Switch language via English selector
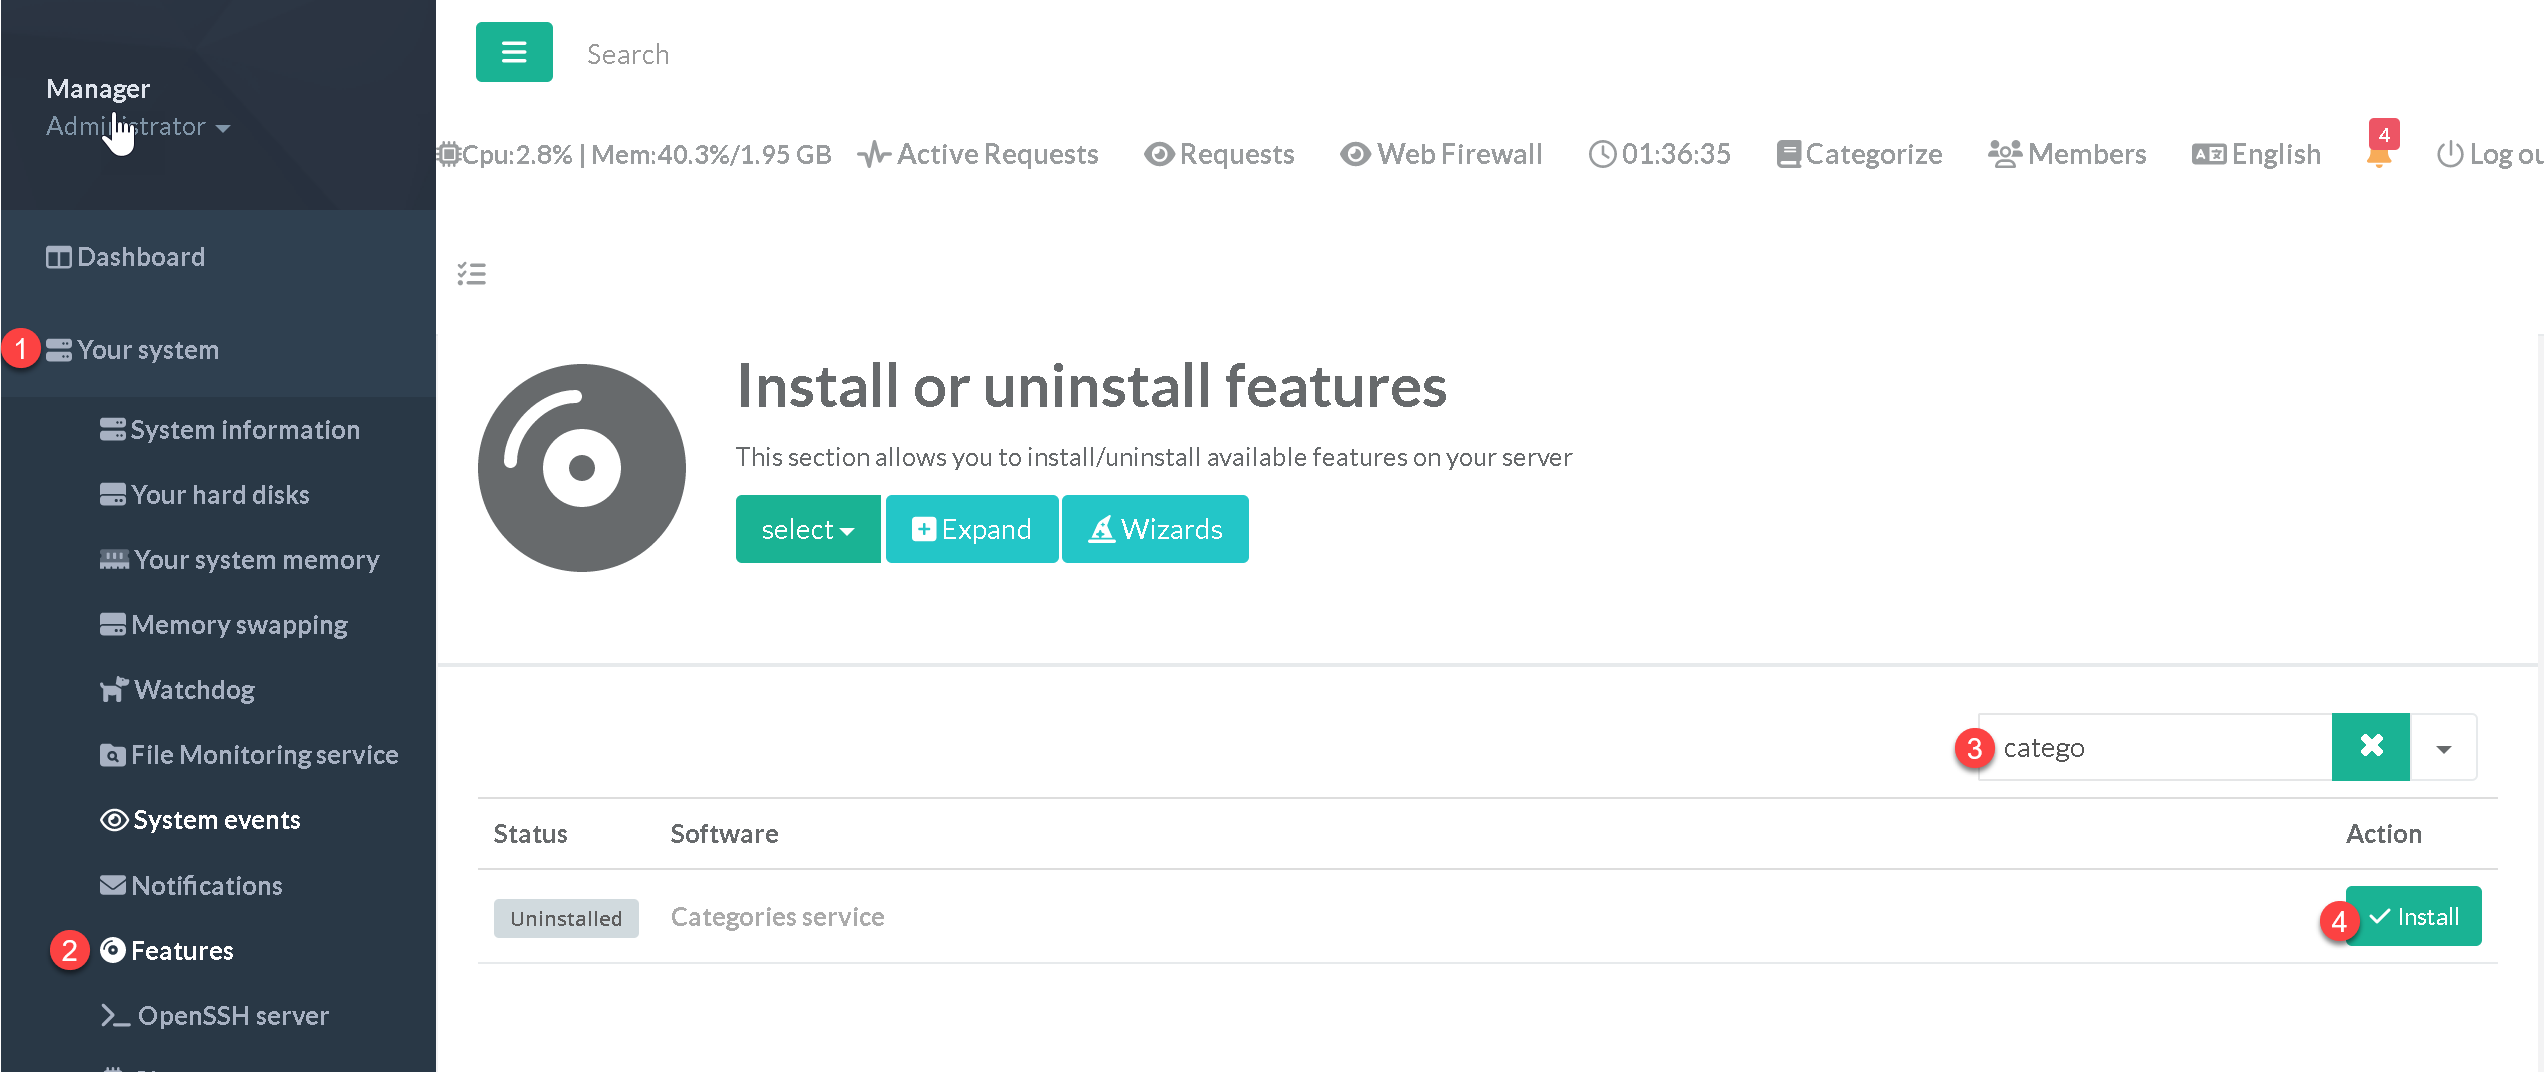The height and width of the screenshot is (1072, 2544). [x=2256, y=154]
